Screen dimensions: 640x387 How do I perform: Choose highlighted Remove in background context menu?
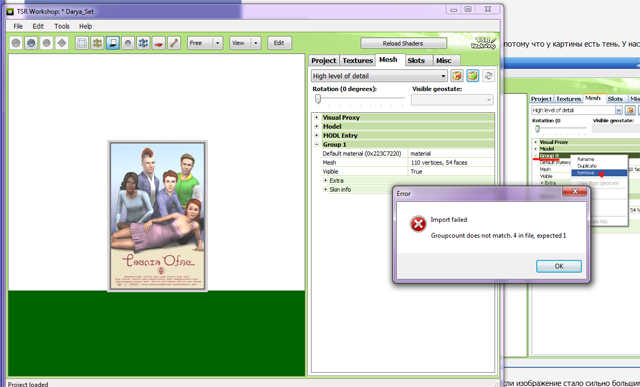599,173
